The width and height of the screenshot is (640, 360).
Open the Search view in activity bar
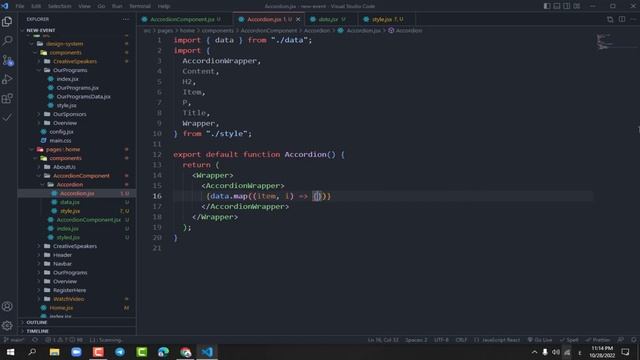[7, 40]
